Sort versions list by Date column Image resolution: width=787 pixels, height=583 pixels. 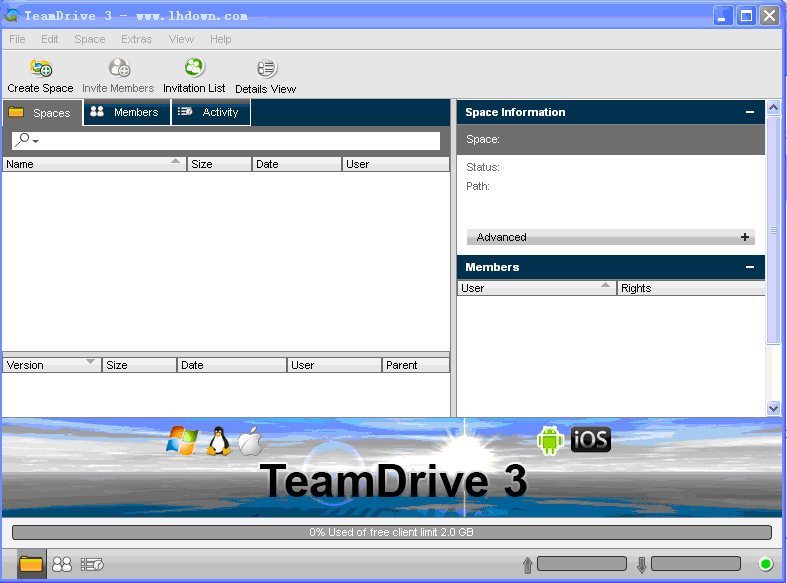coord(232,365)
